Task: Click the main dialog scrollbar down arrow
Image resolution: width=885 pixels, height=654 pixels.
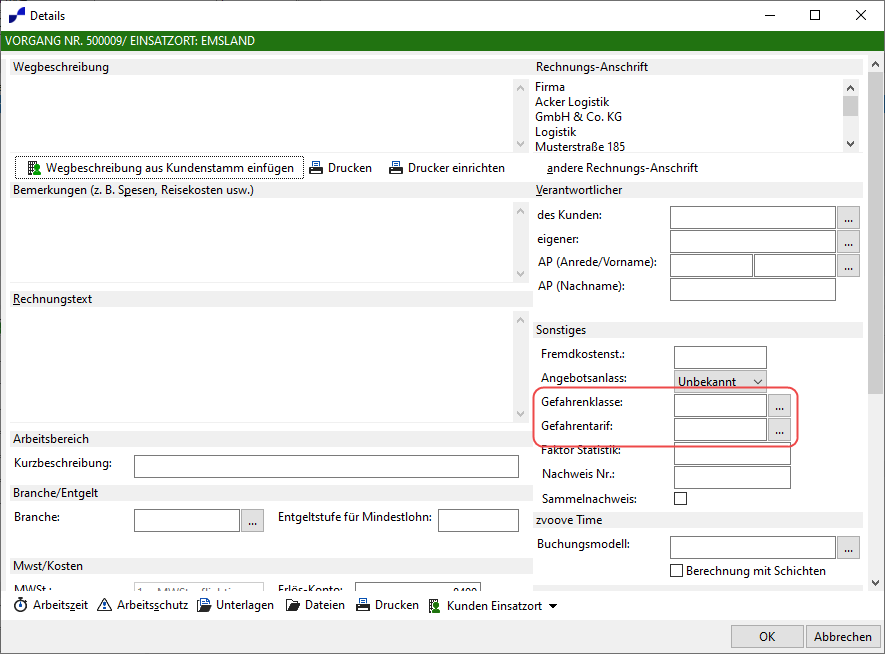Action: [875, 583]
